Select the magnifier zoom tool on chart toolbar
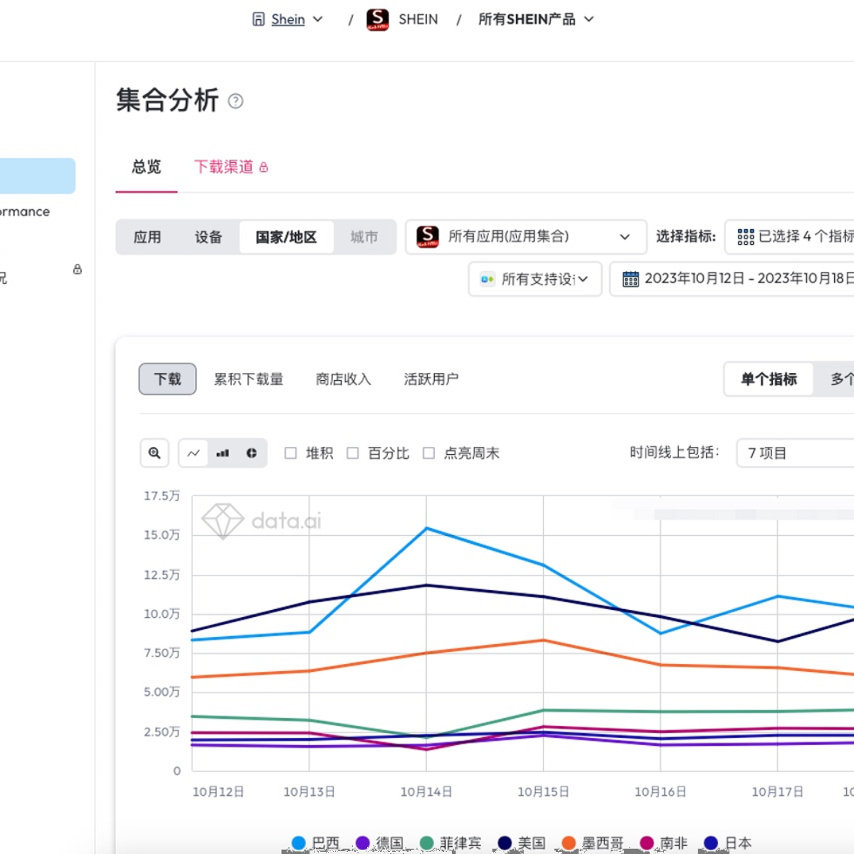This screenshot has height=854, width=854. [154, 452]
